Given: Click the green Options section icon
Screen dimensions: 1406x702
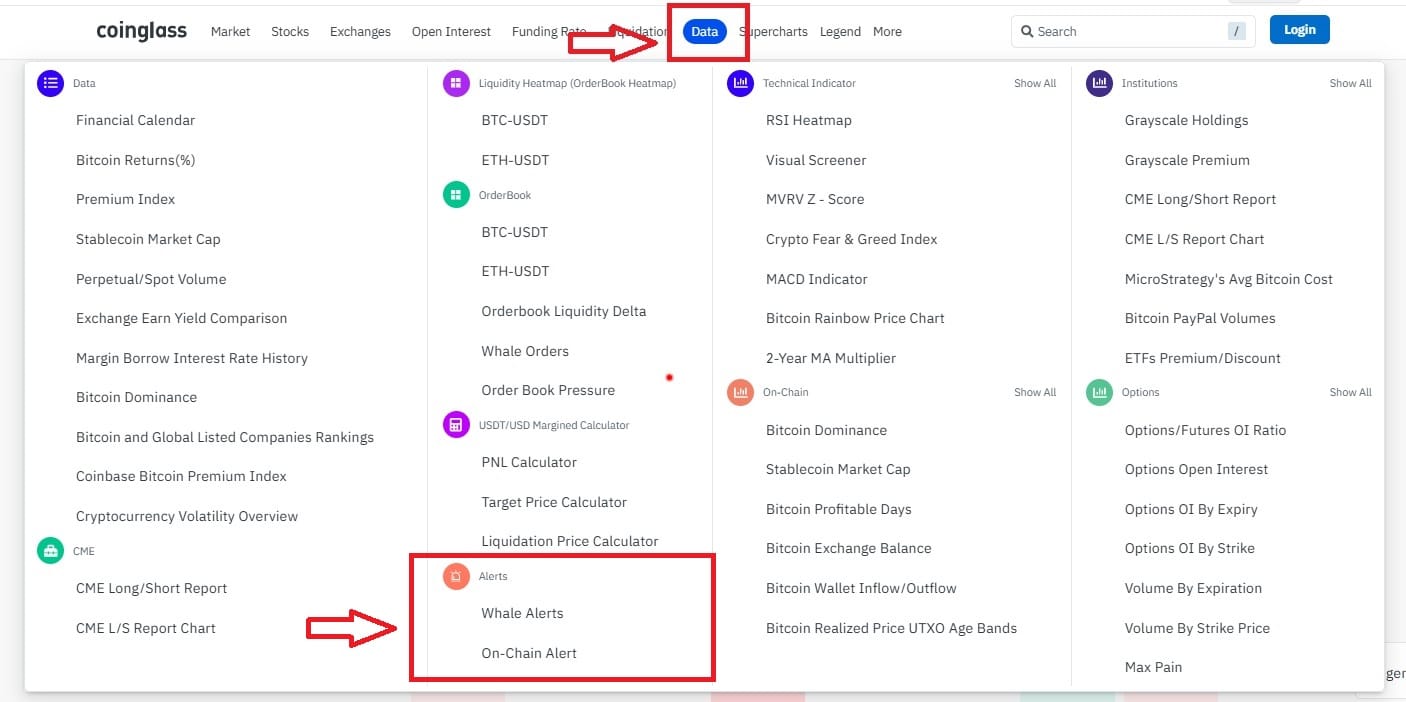Looking at the screenshot, I should 1099,392.
